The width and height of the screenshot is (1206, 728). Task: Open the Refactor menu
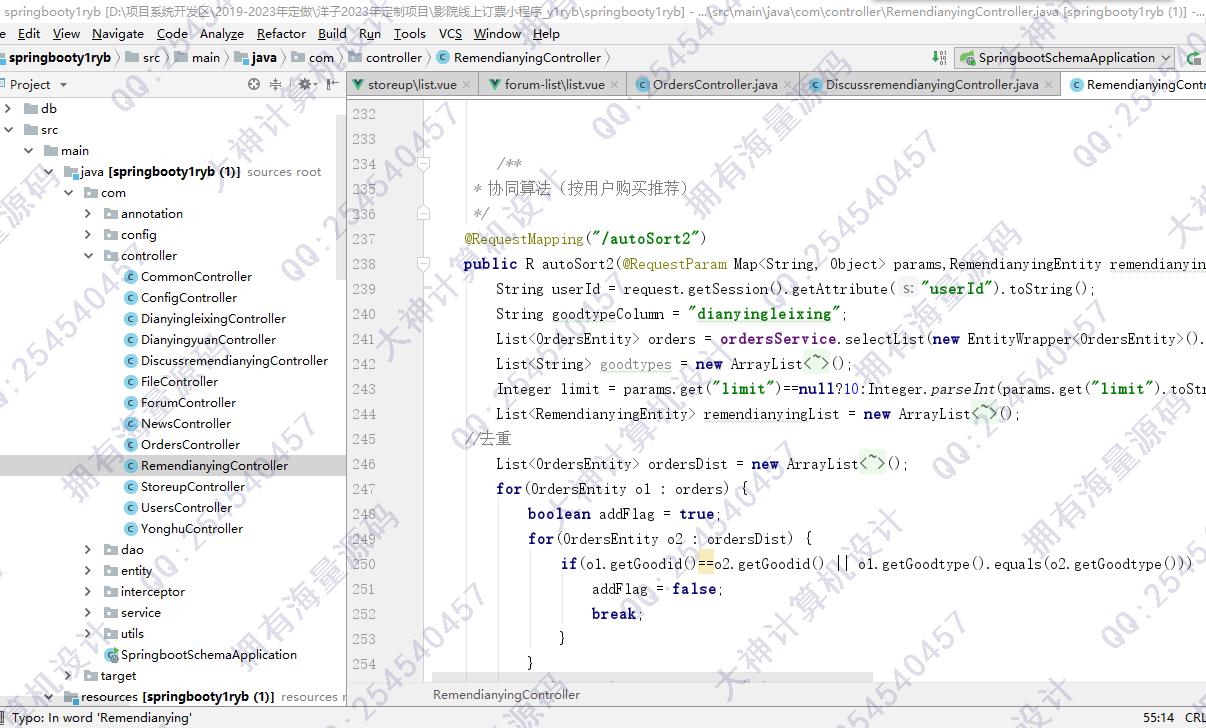[281, 33]
